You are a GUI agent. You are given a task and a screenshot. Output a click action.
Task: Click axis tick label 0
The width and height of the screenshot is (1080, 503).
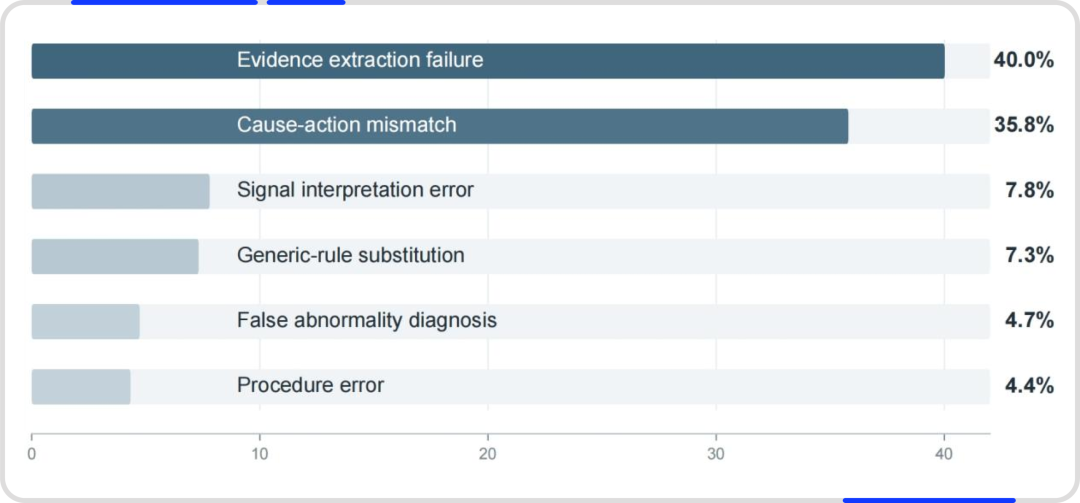click(x=32, y=455)
